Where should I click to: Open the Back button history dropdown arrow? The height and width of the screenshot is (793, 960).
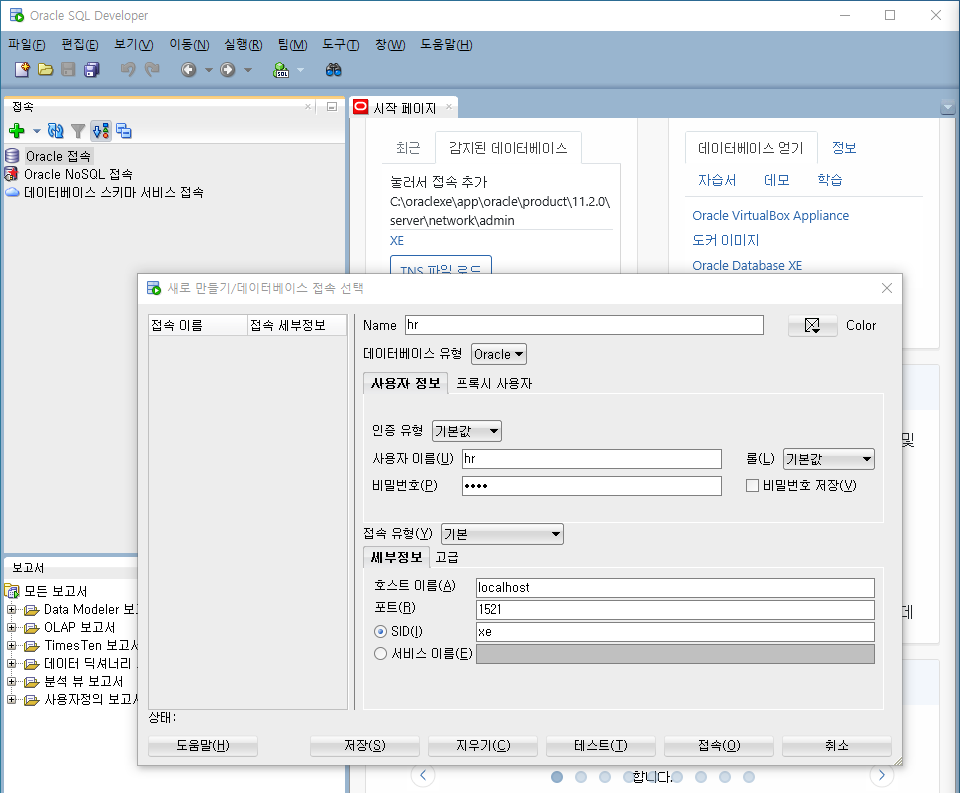209,70
